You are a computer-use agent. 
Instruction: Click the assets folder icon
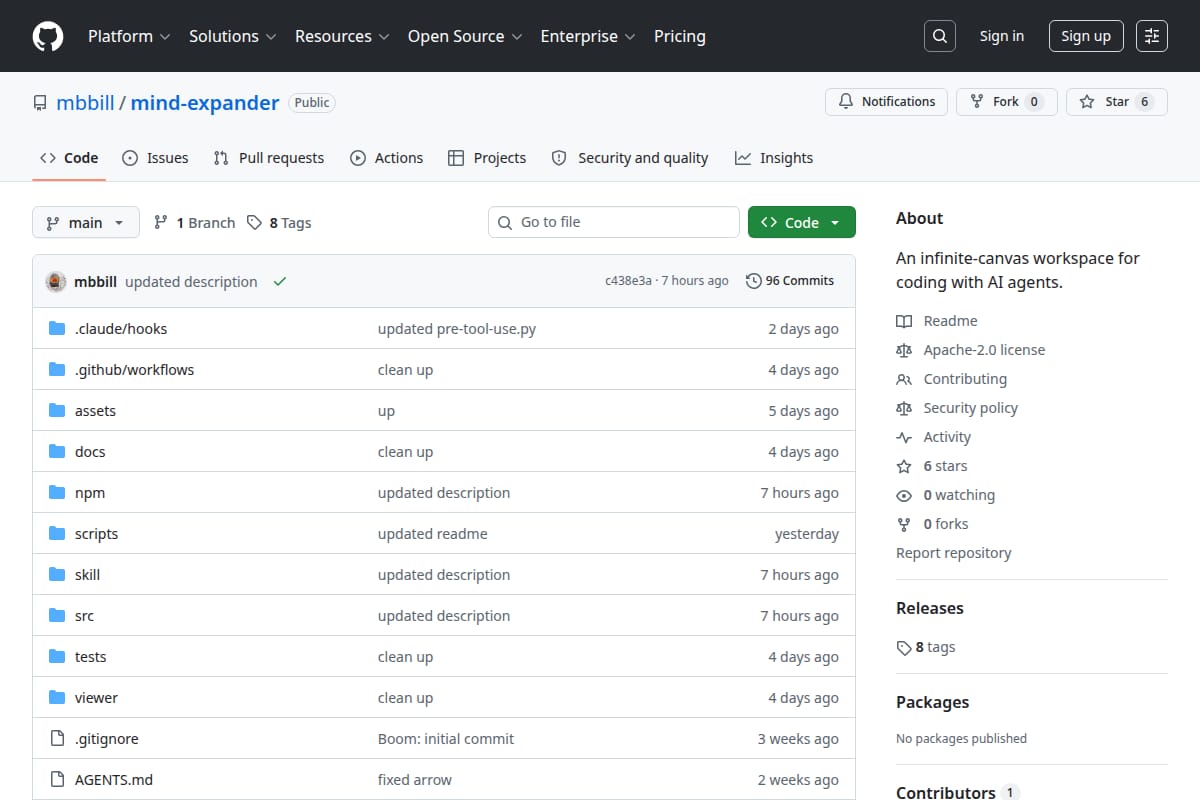[57, 411]
